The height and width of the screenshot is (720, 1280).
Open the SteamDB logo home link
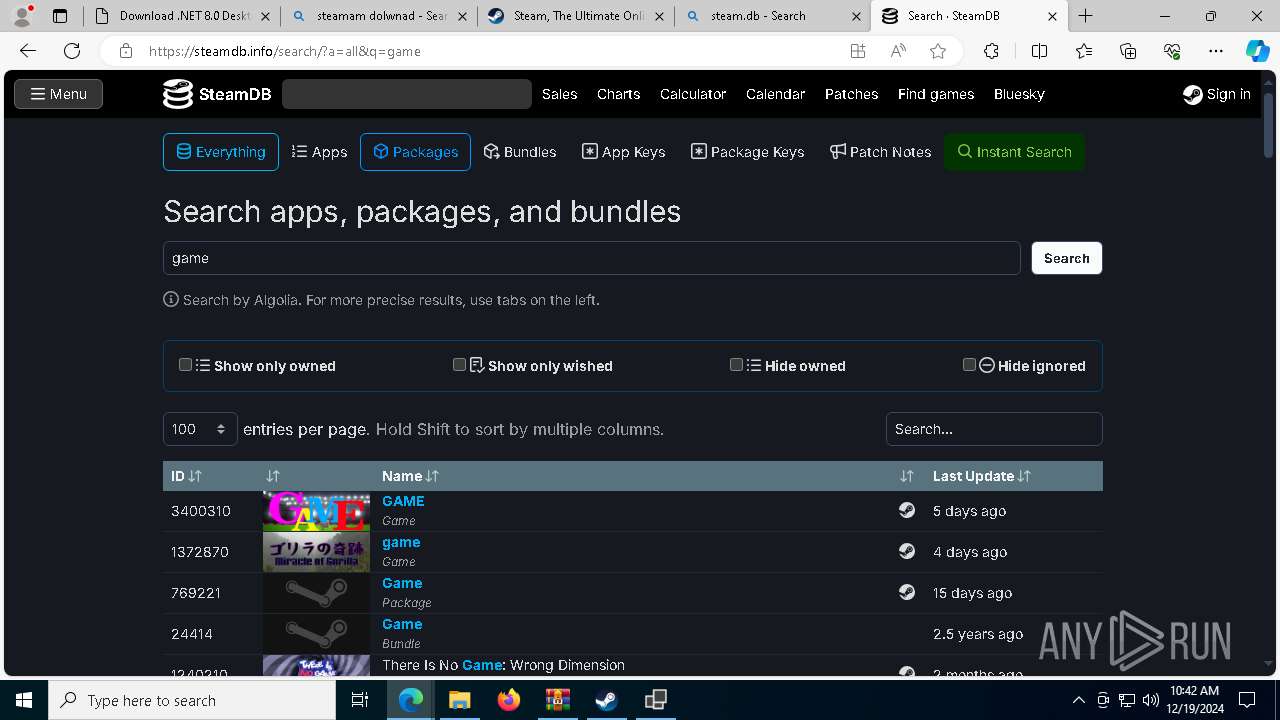pos(217,94)
